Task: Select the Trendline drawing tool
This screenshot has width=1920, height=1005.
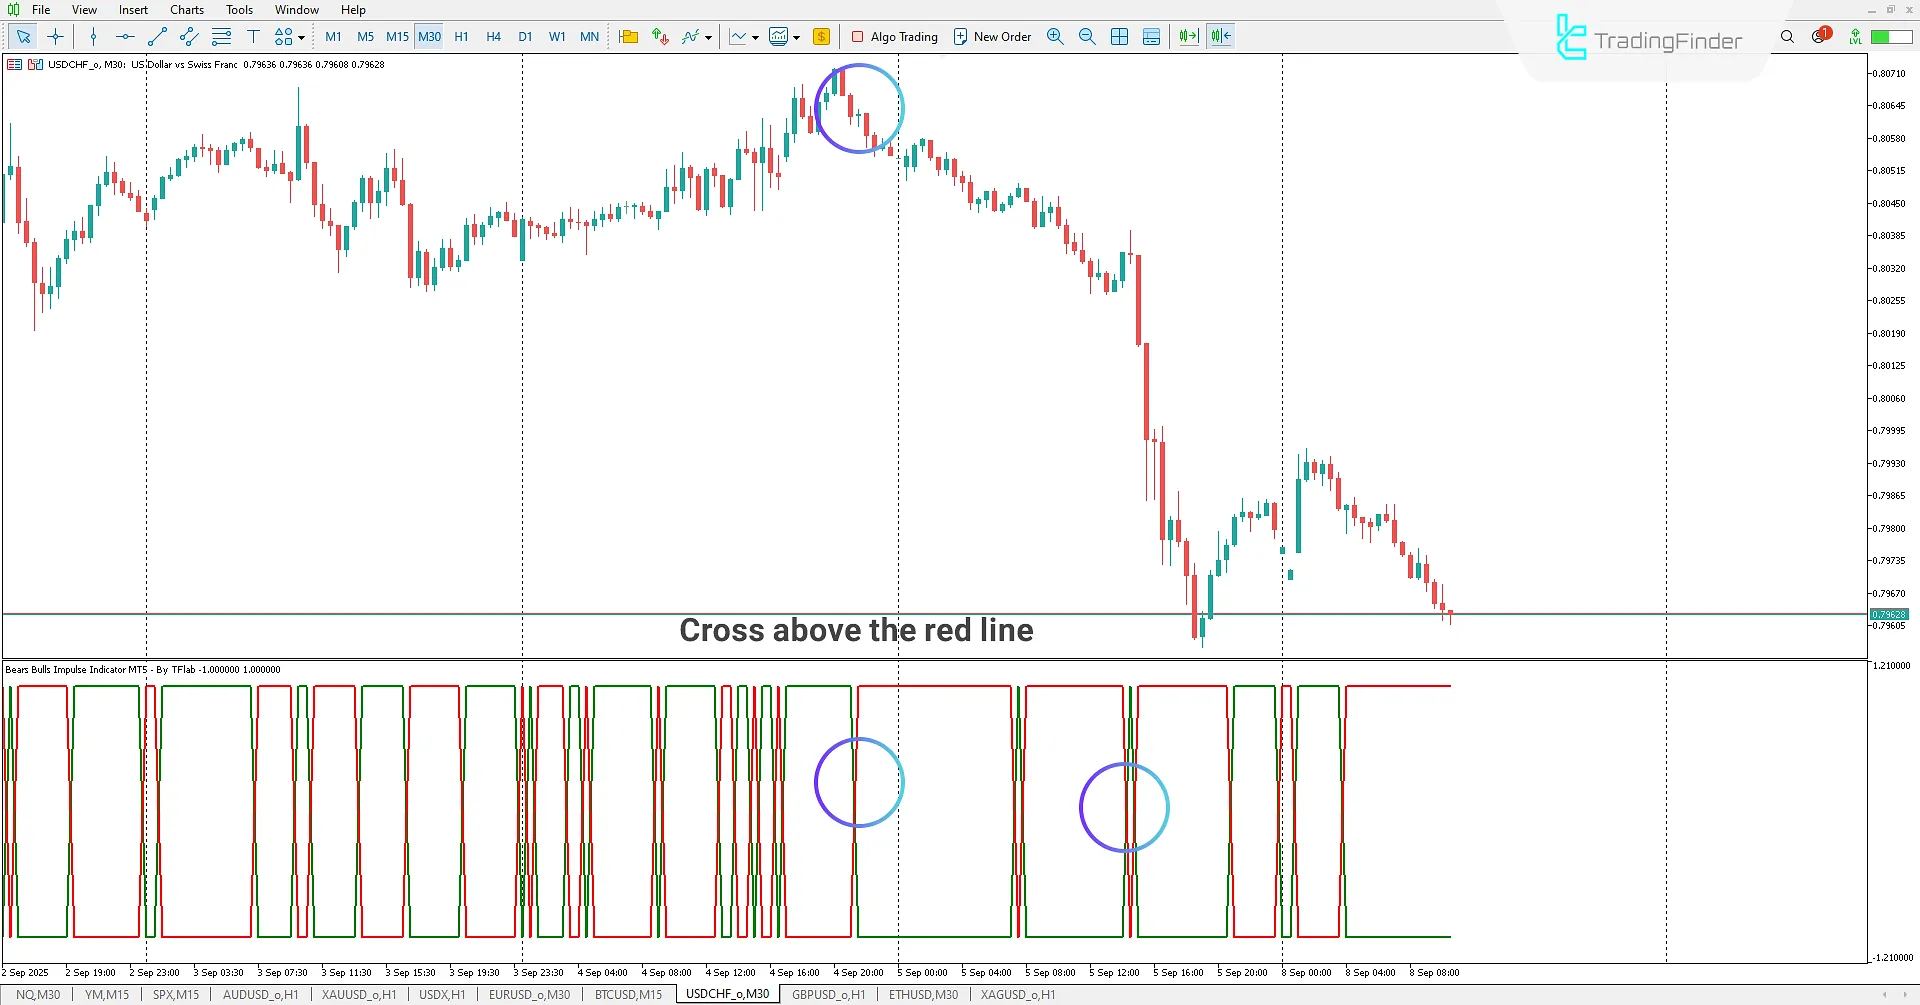Action: pos(156,36)
